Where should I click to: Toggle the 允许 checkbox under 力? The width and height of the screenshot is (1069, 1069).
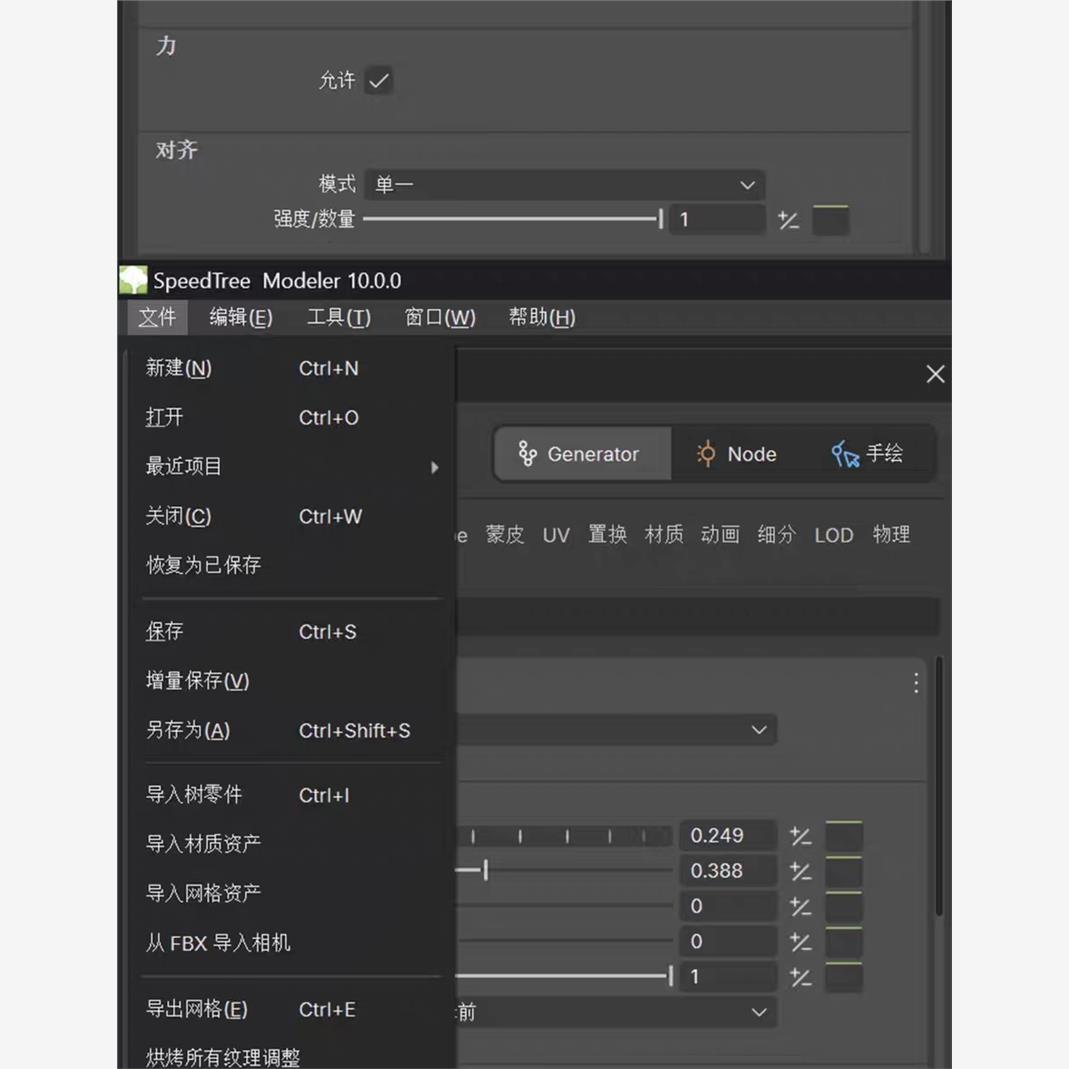[379, 80]
